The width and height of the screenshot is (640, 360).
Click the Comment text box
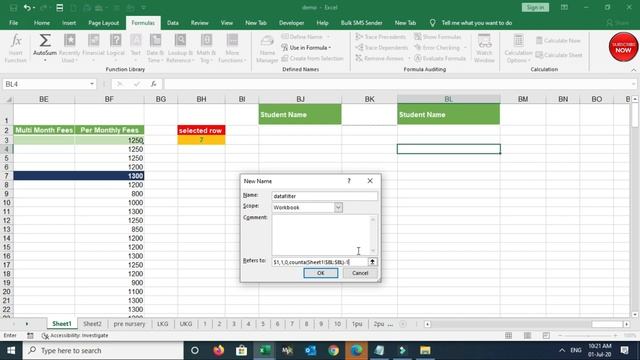324,235
